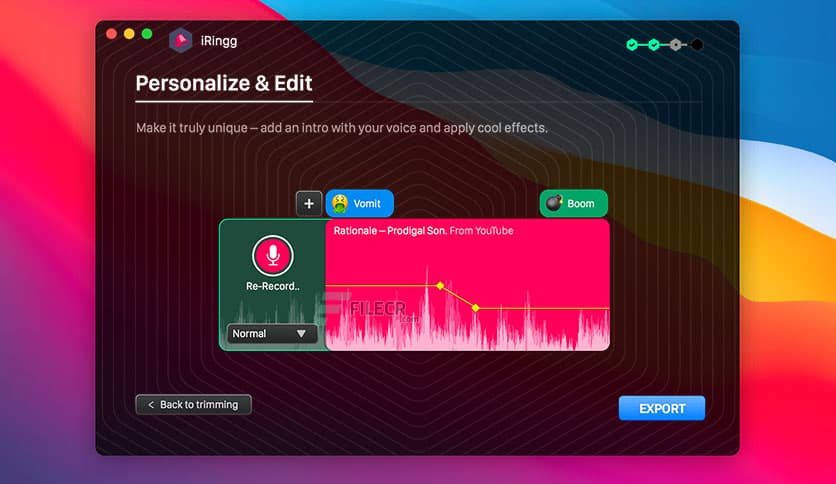Go back to trimming
This screenshot has width=836, height=484.
tap(194, 405)
